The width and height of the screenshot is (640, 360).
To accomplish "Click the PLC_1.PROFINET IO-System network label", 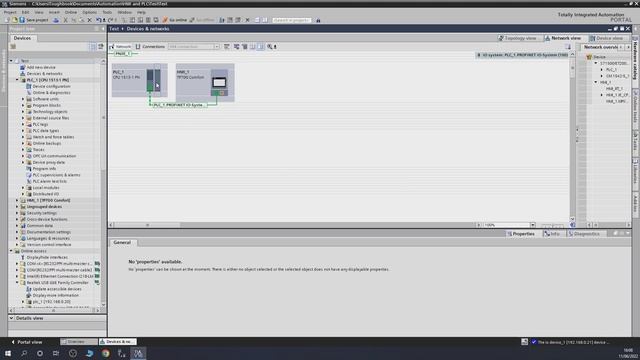I will (178, 105).
